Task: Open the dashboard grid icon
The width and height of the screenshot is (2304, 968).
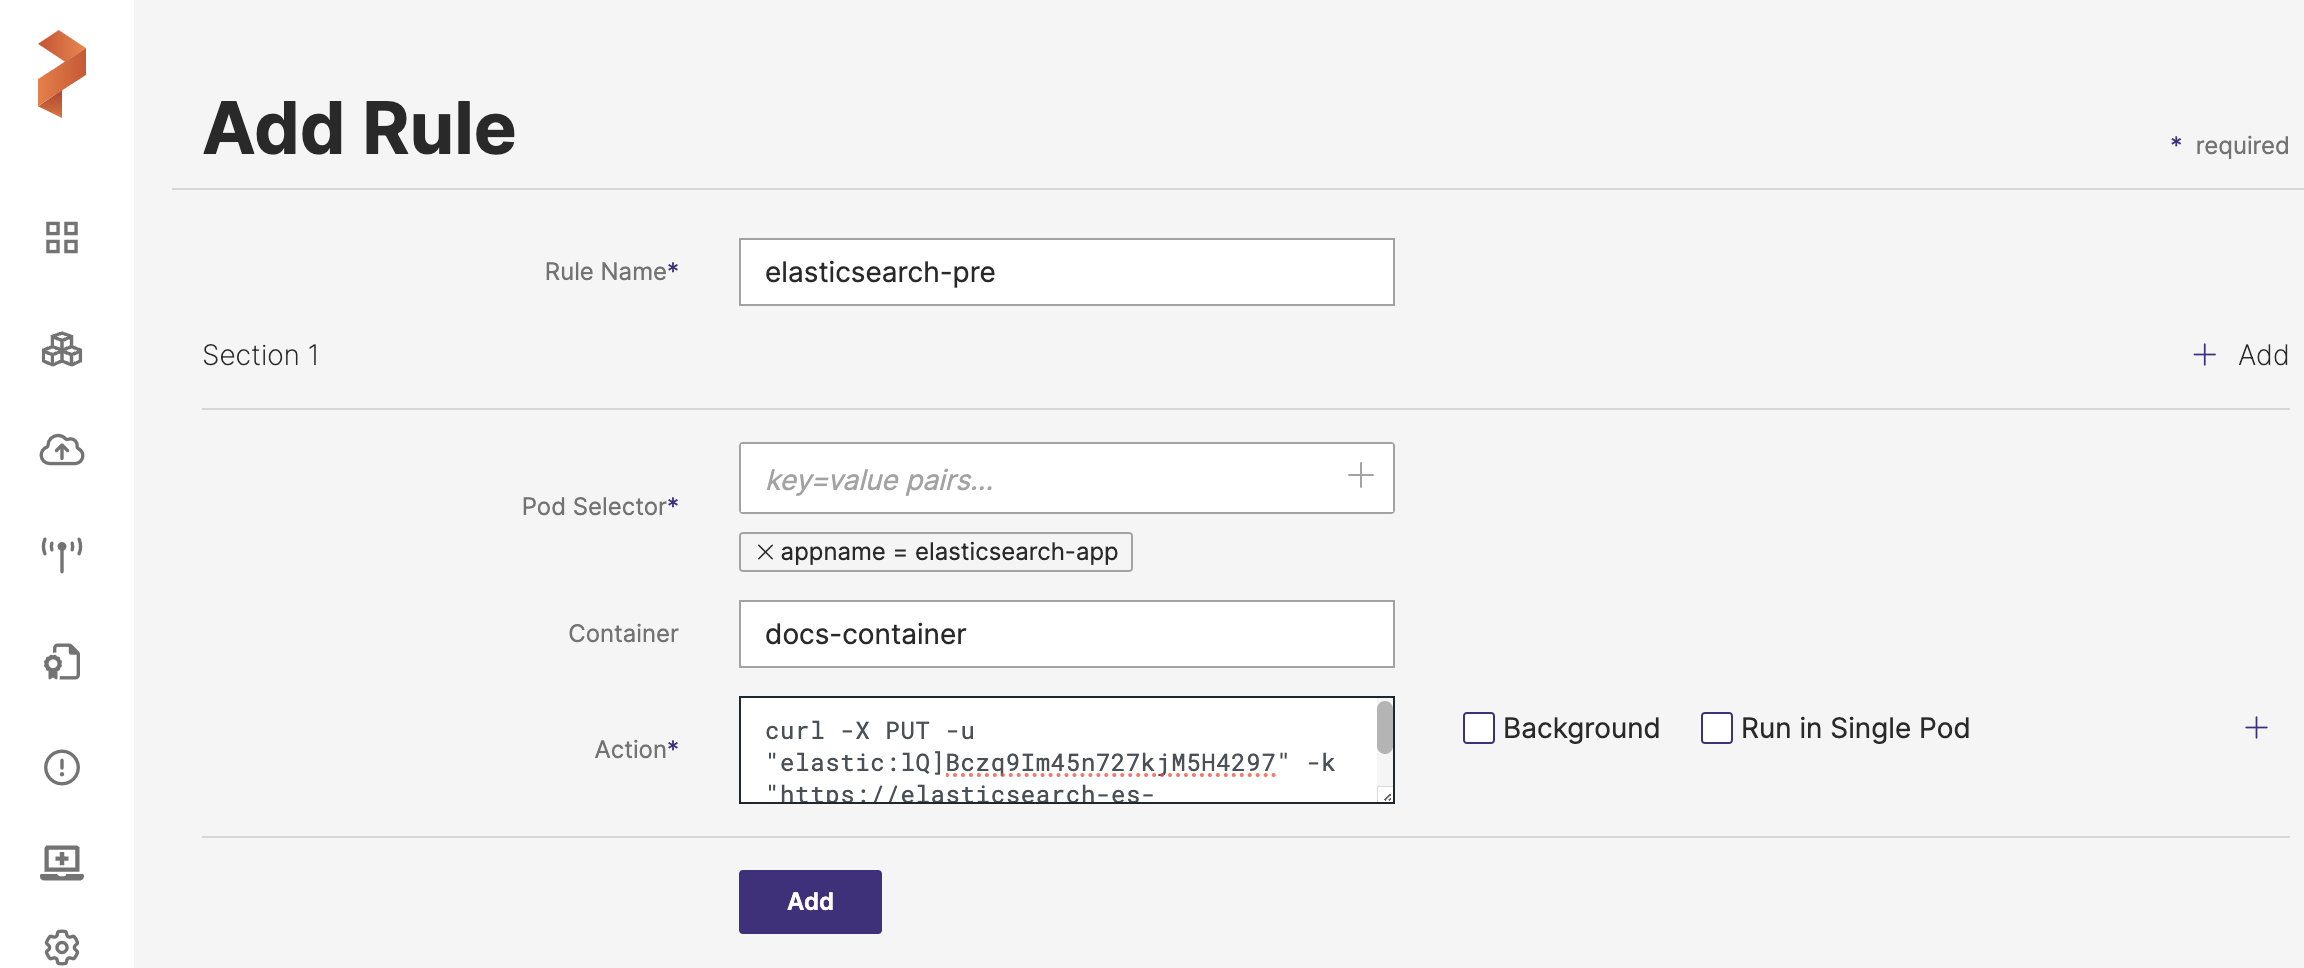Action: [62, 238]
